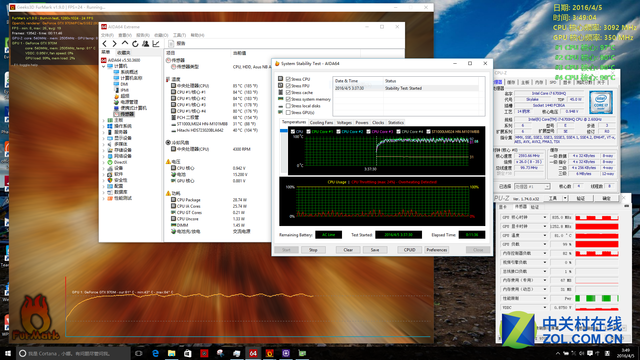
Task: Open the 帮助(H) menu in AIDA64
Action: coord(197,35)
